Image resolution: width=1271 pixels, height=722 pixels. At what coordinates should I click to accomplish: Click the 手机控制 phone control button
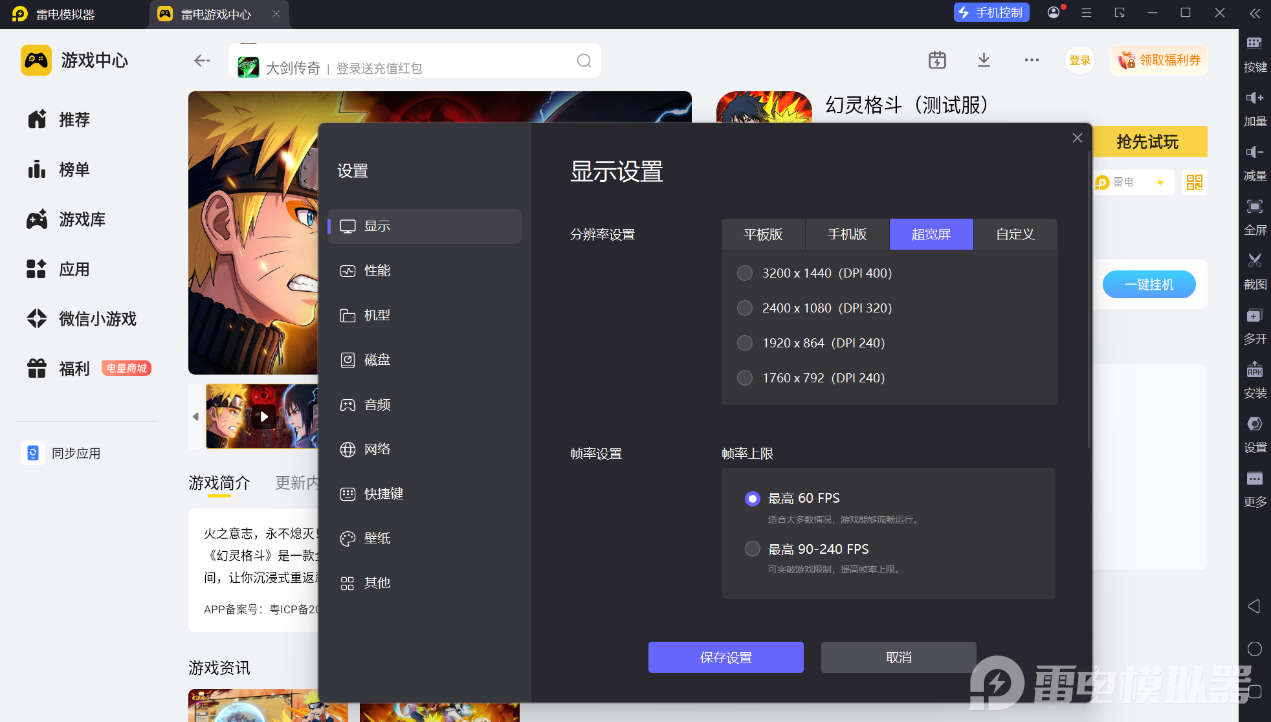coord(992,13)
